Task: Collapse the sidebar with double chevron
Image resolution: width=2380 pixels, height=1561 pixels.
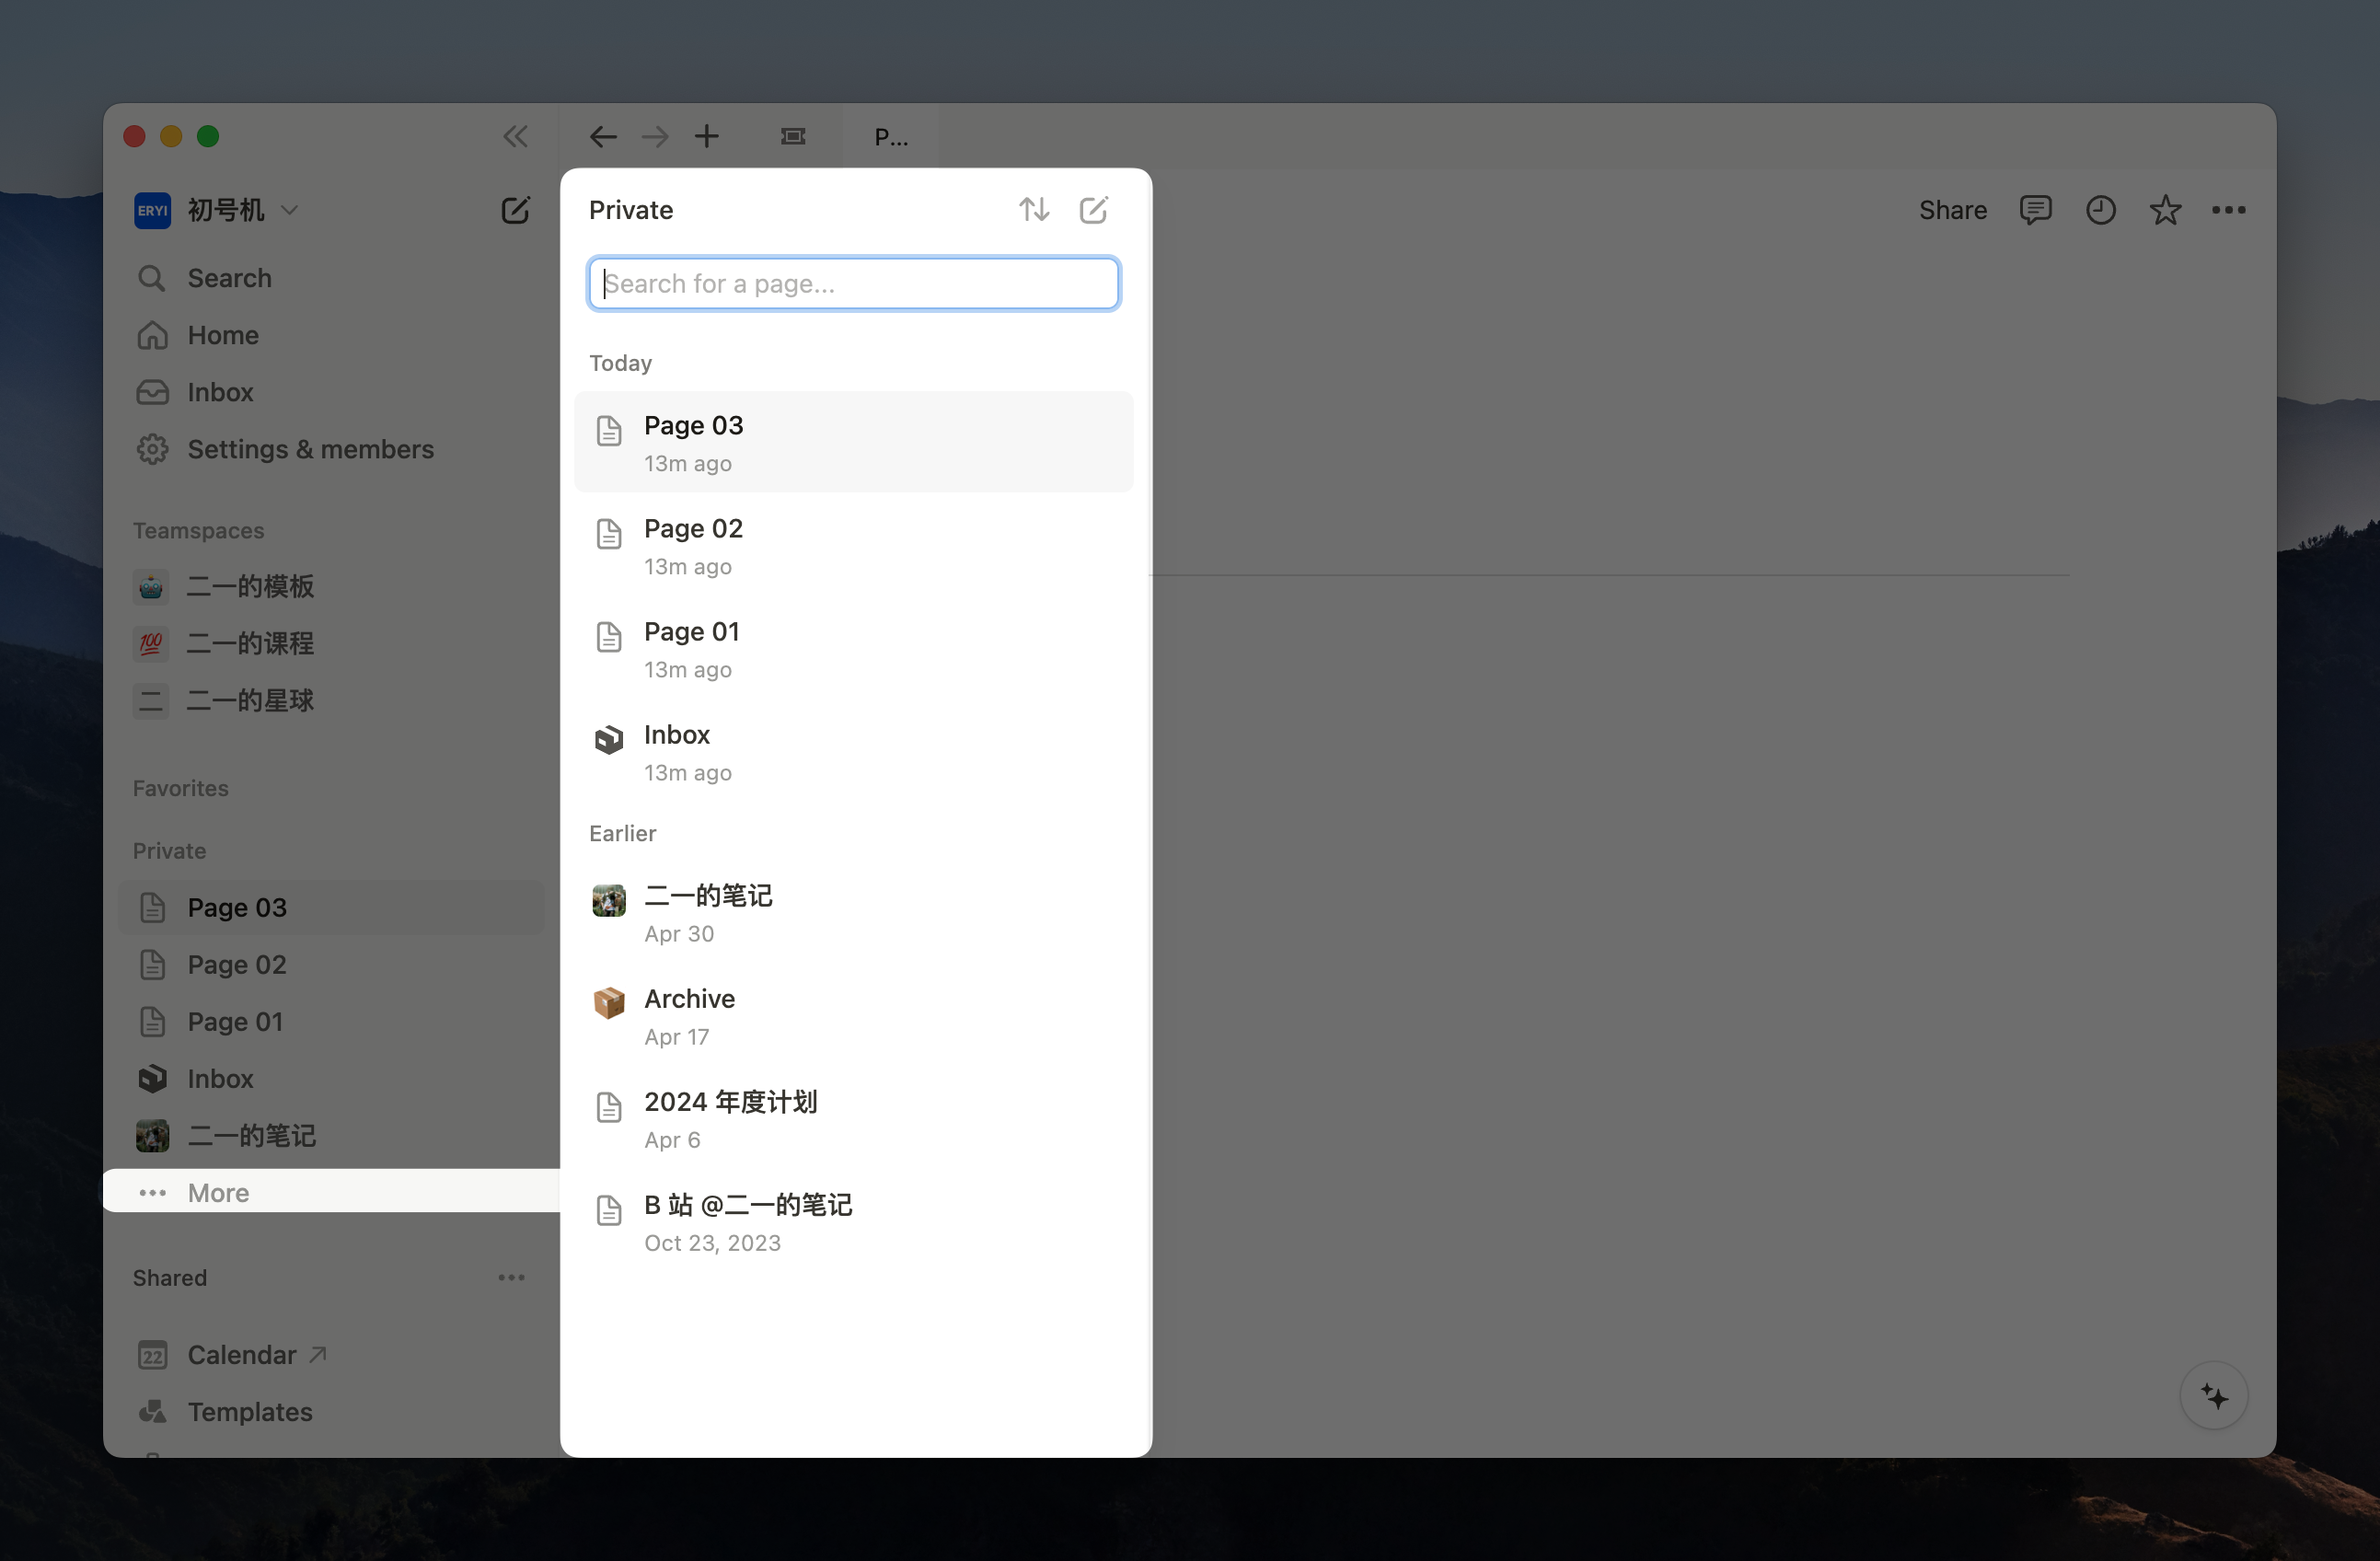Action: 515,136
